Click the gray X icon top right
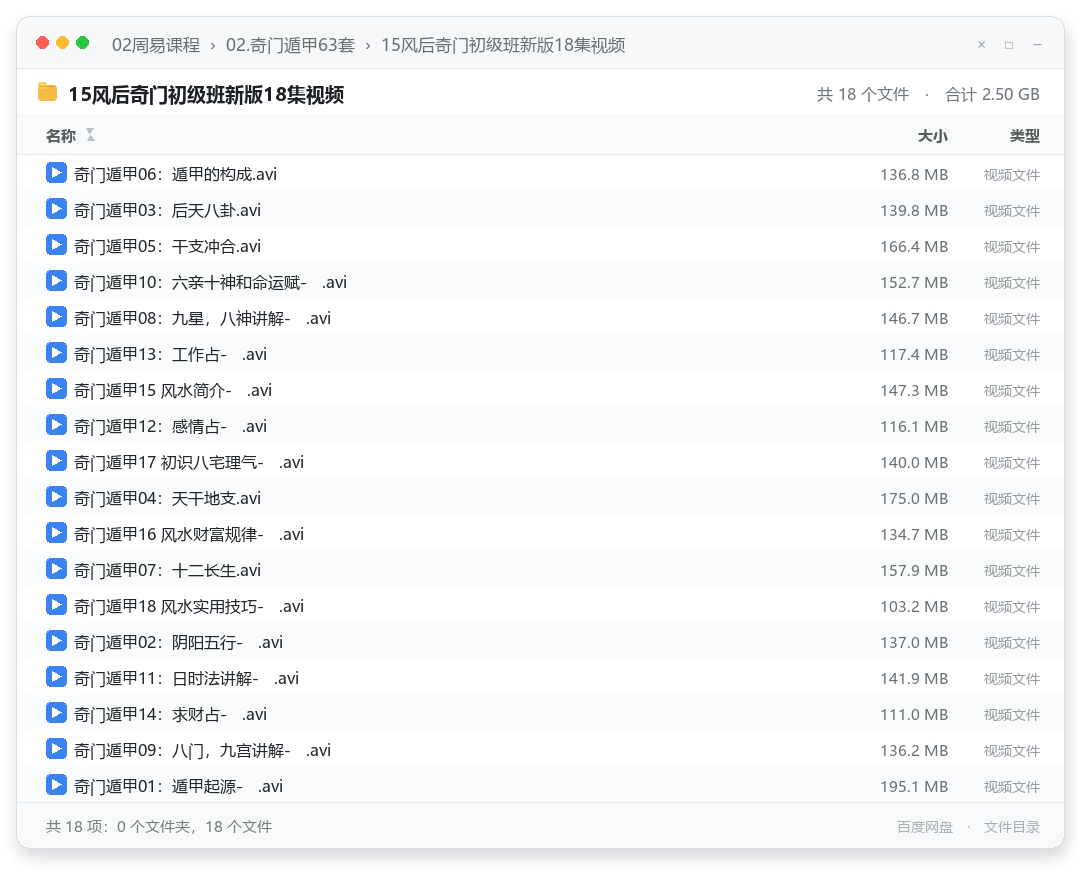Image resolution: width=1080 pixels, height=872 pixels. pyautogui.click(x=982, y=45)
